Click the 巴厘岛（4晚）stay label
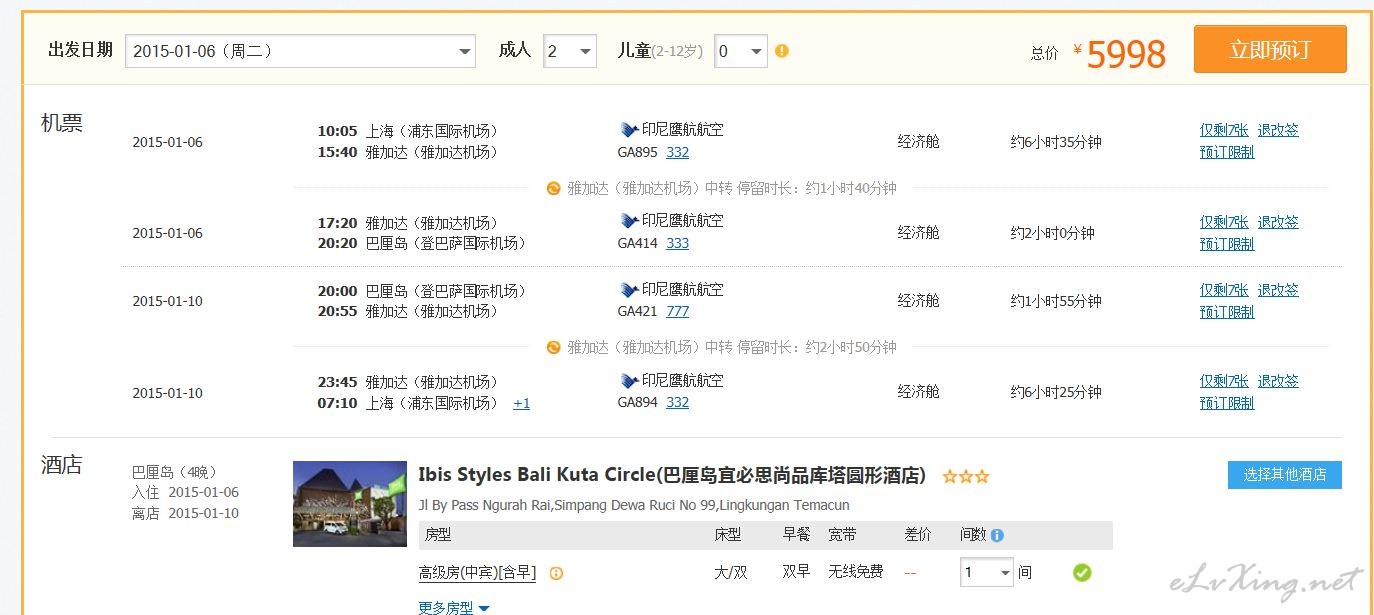This screenshot has width=1374, height=615. pyautogui.click(x=175, y=472)
